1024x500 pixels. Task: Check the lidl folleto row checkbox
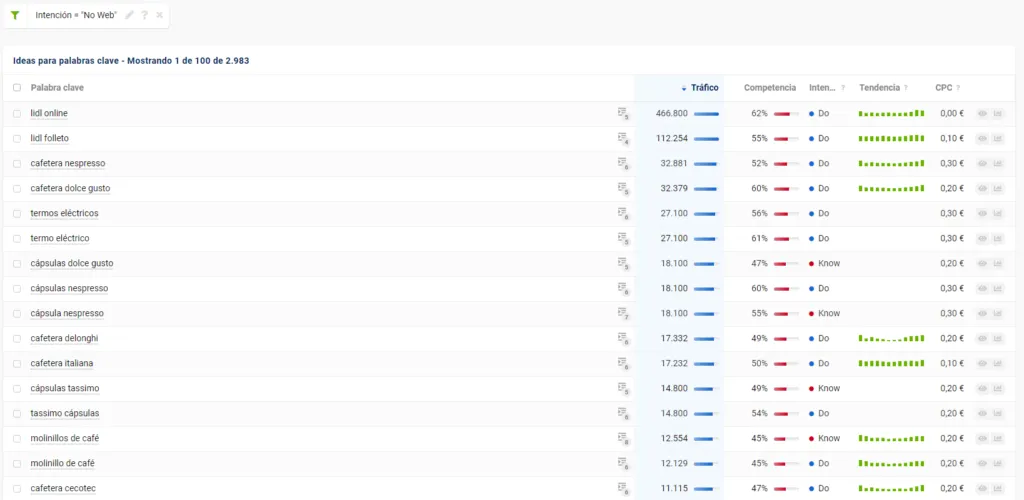(x=17, y=138)
